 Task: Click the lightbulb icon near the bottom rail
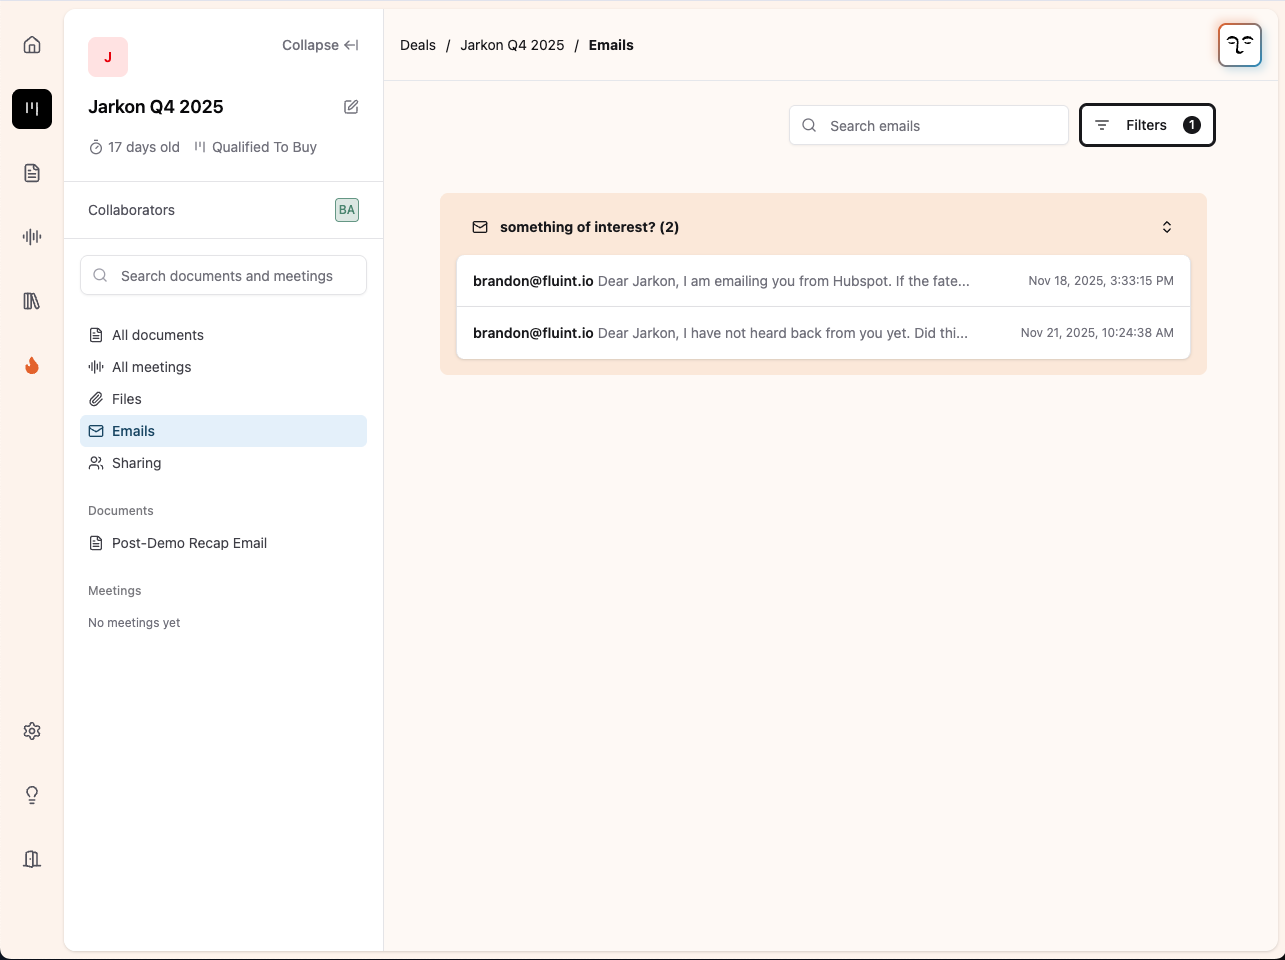point(31,794)
